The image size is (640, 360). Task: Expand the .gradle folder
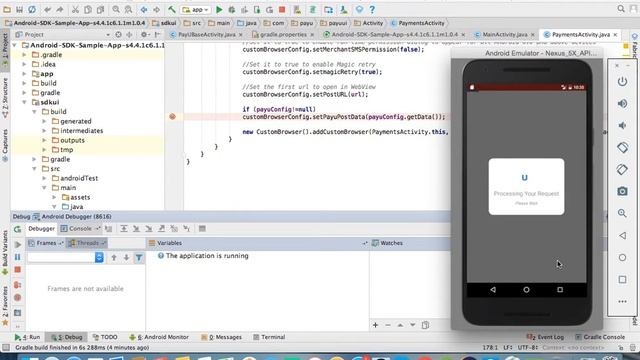pos(24,55)
